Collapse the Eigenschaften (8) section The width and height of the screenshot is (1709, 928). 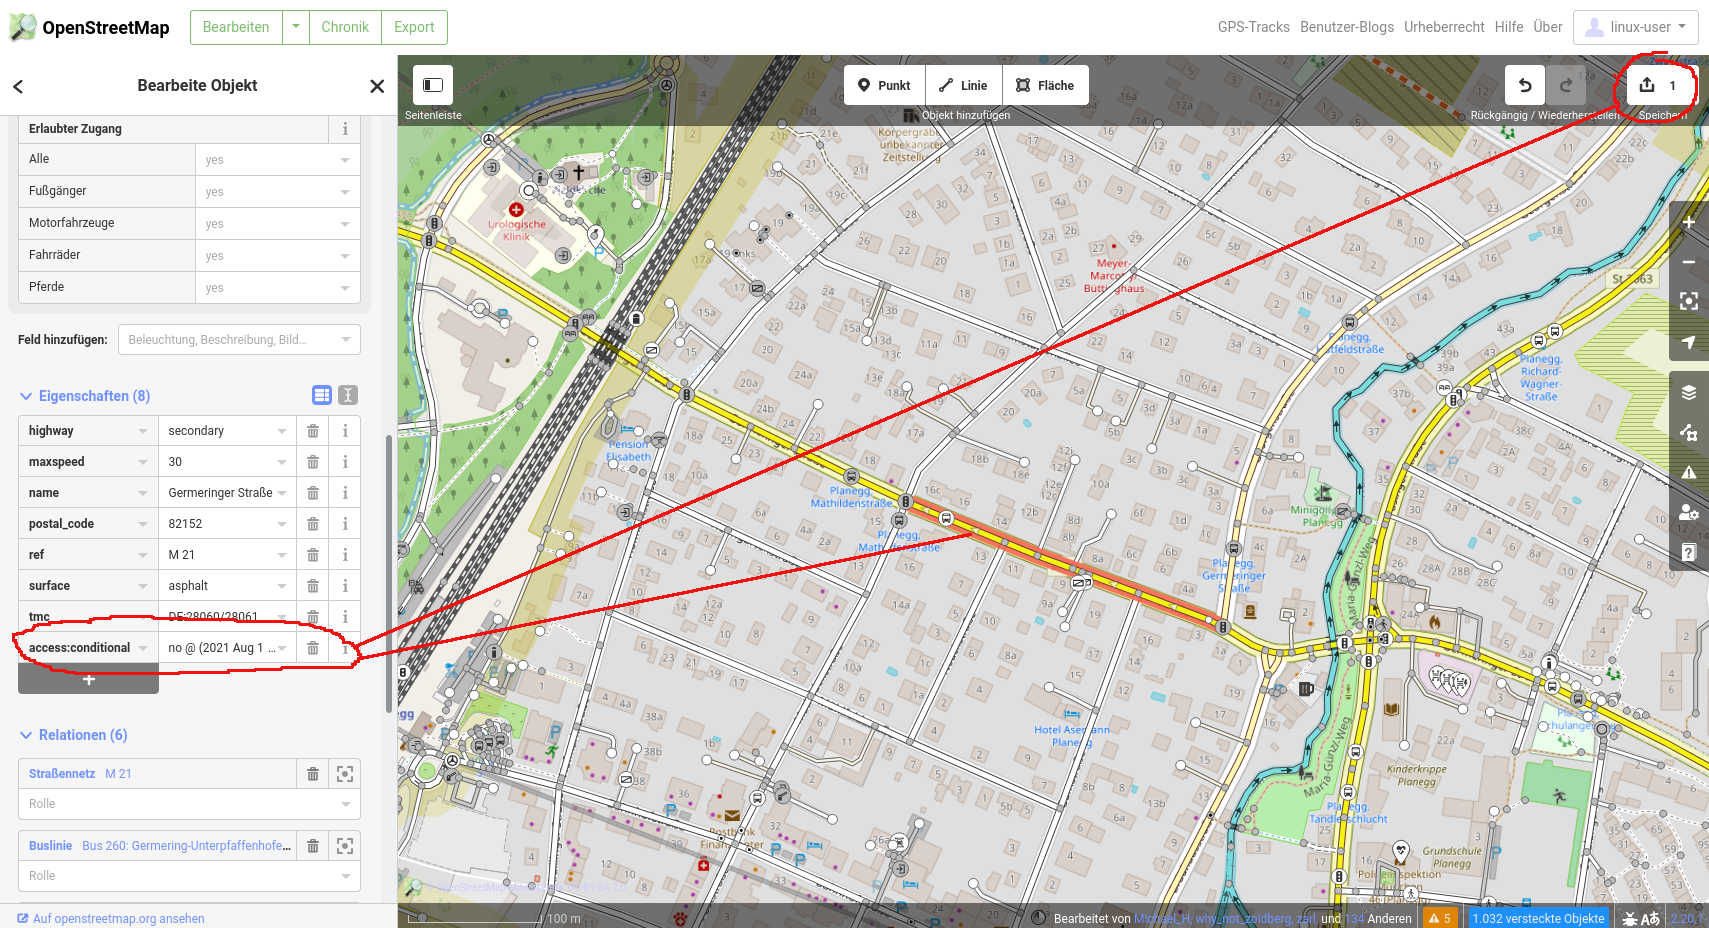click(85, 396)
